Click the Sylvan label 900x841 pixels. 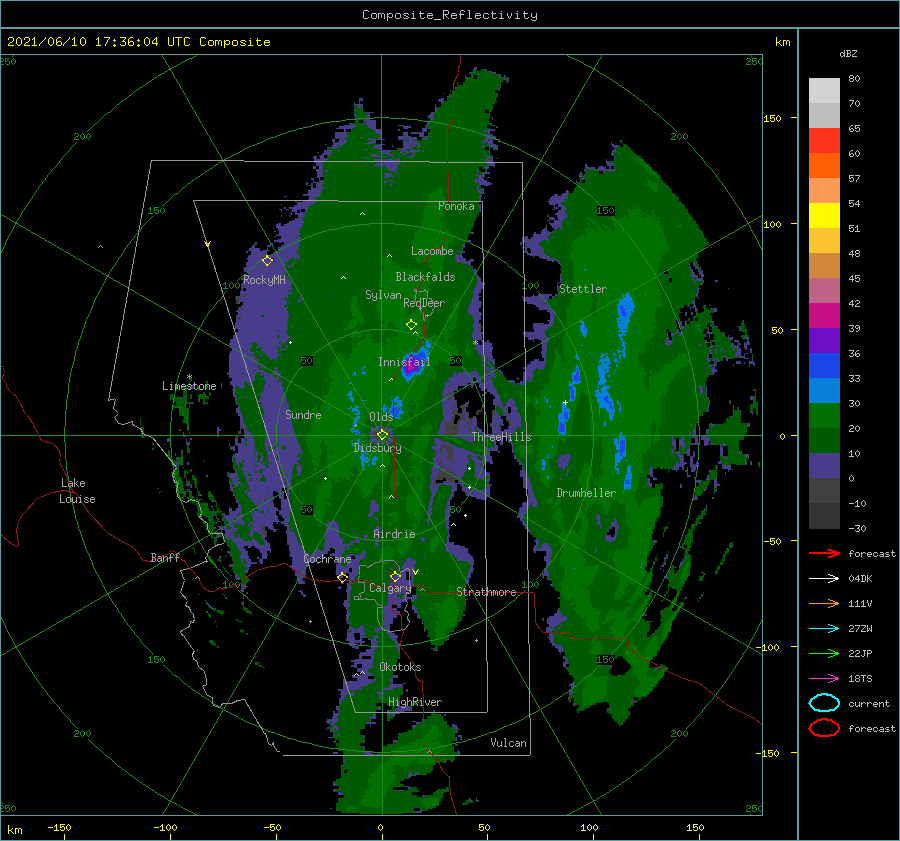383,295
